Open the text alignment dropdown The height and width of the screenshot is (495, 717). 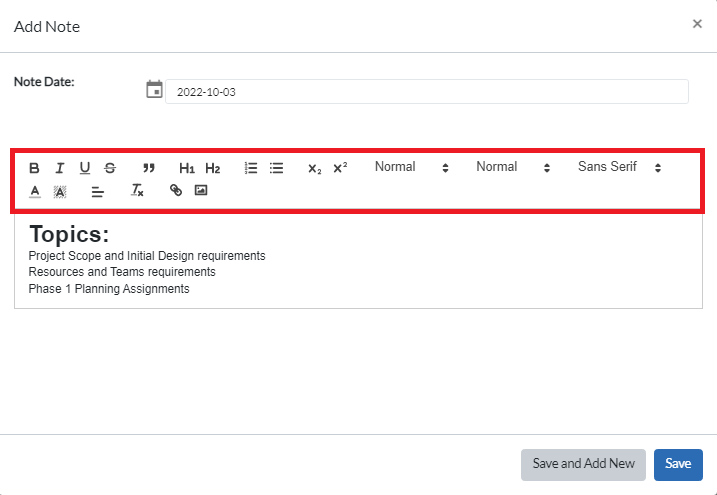point(98,190)
